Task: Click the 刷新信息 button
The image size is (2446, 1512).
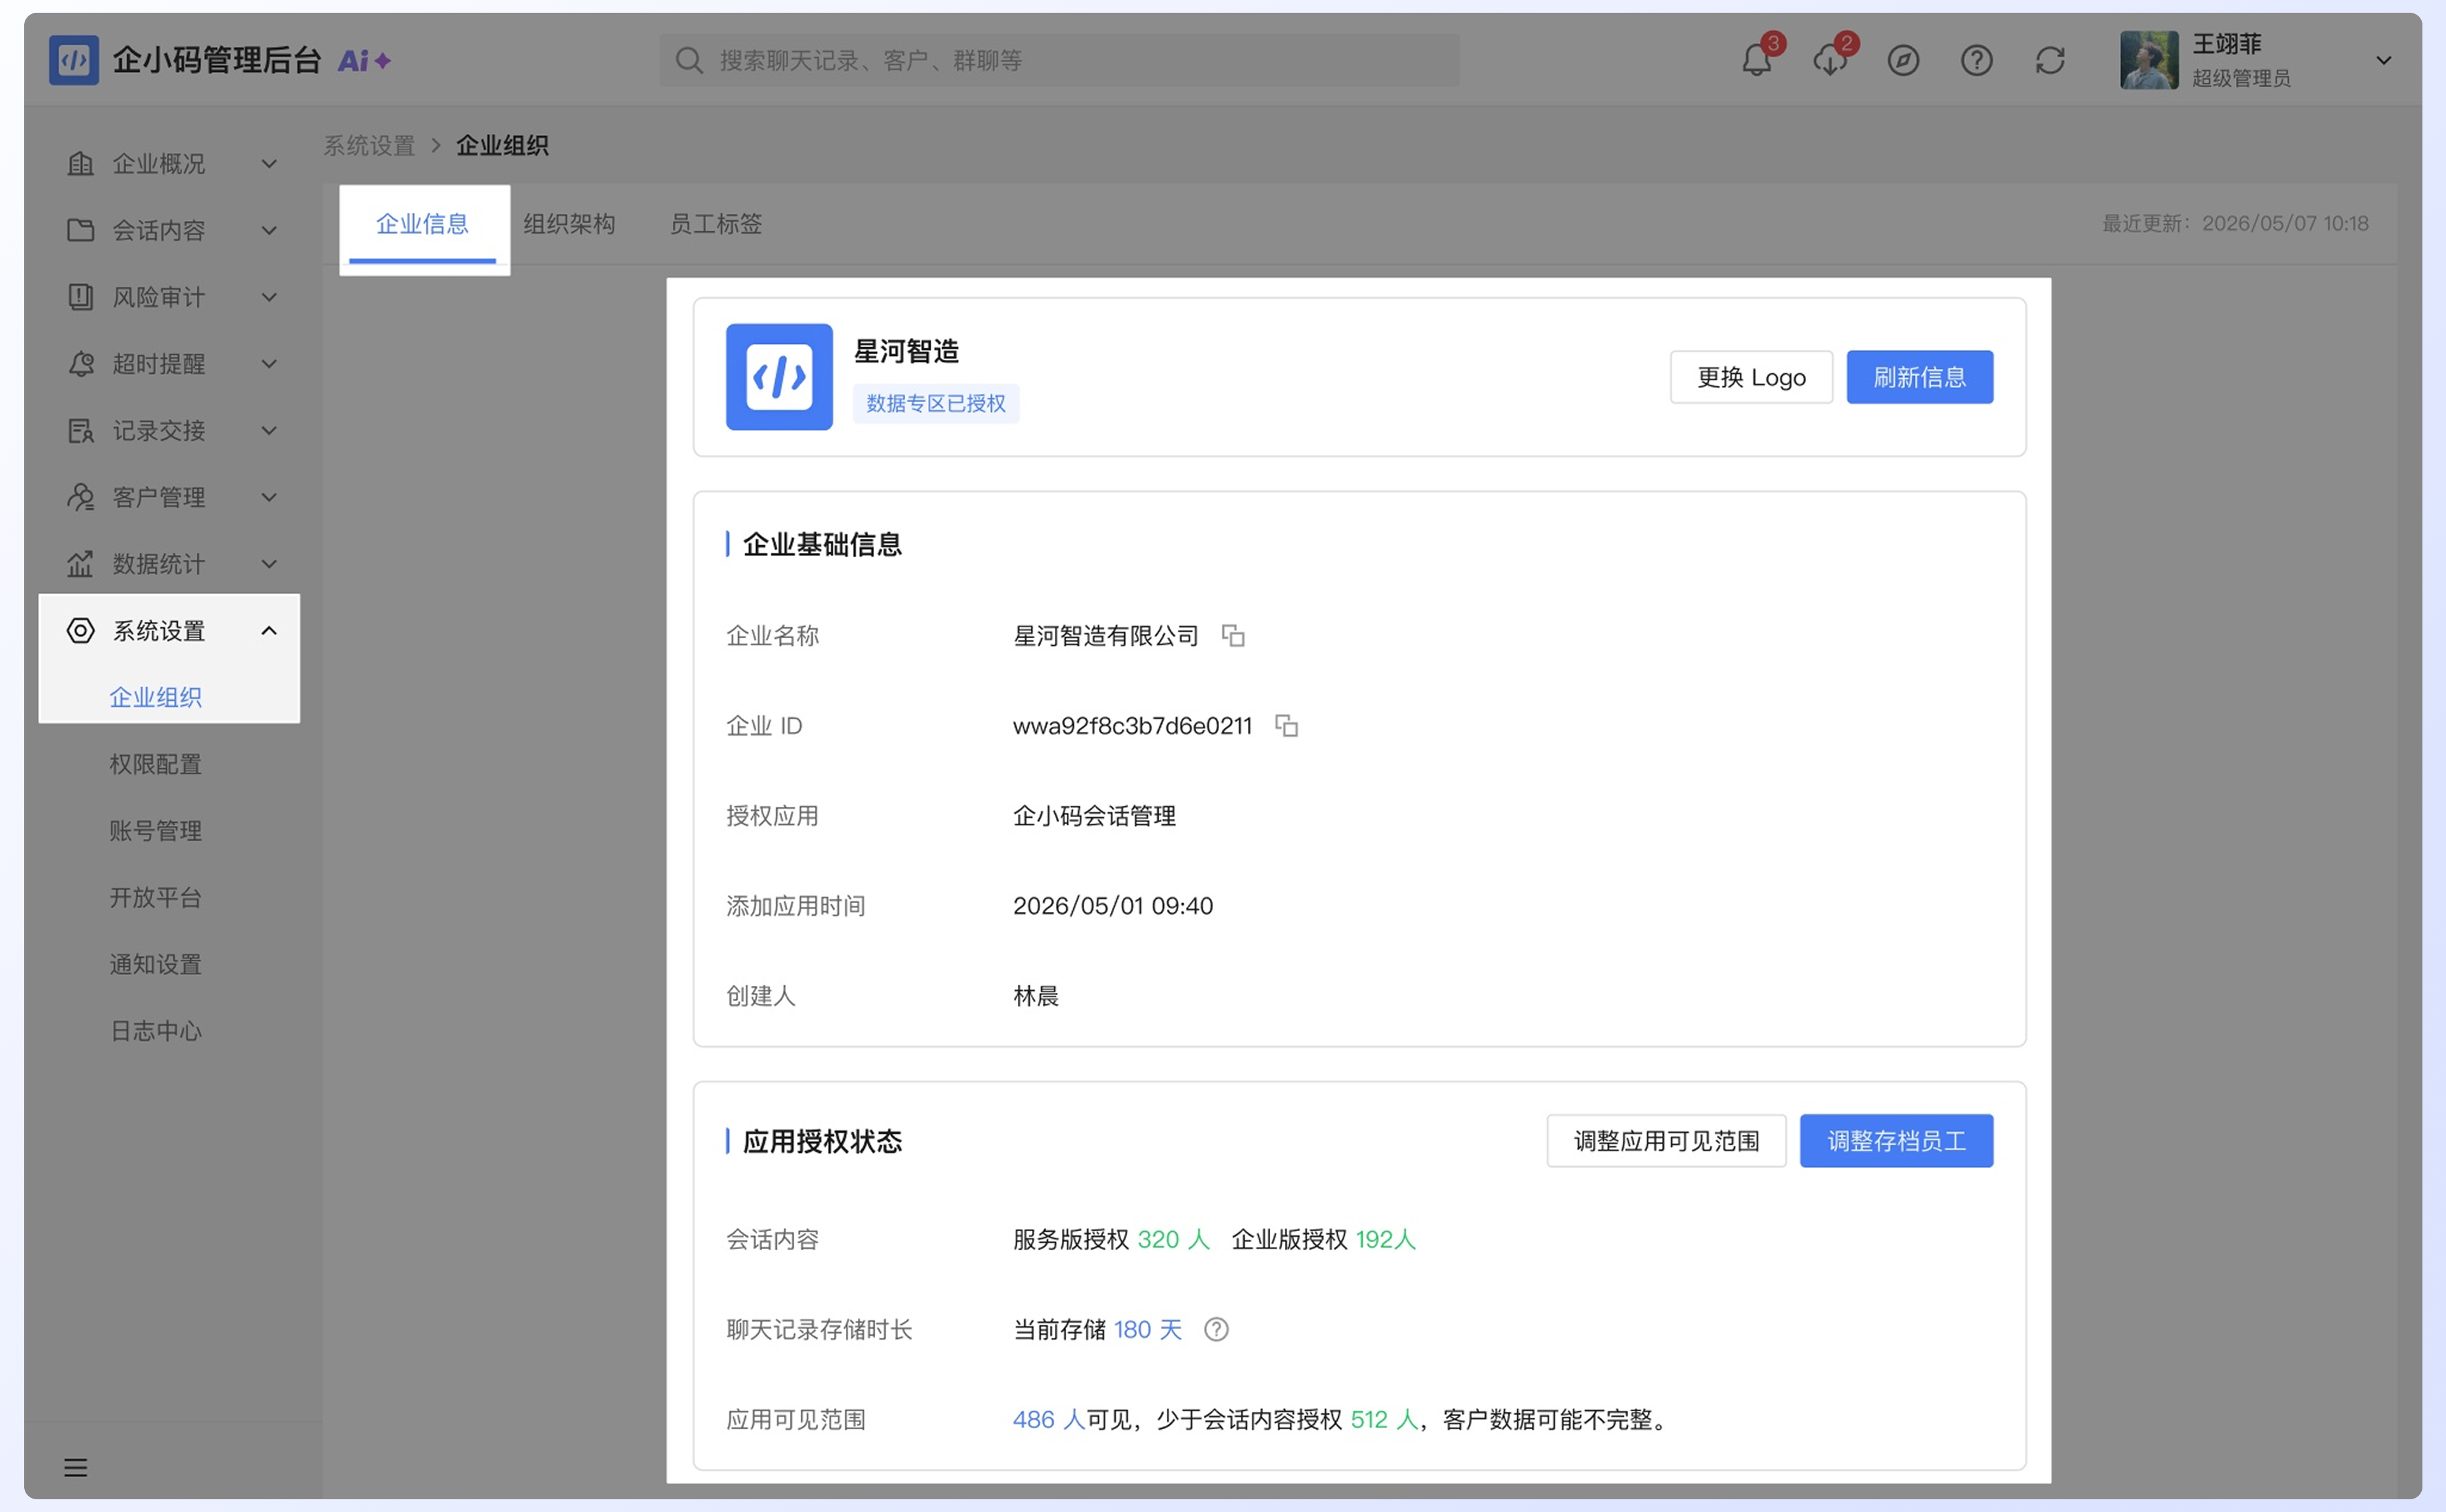Action: point(1919,377)
